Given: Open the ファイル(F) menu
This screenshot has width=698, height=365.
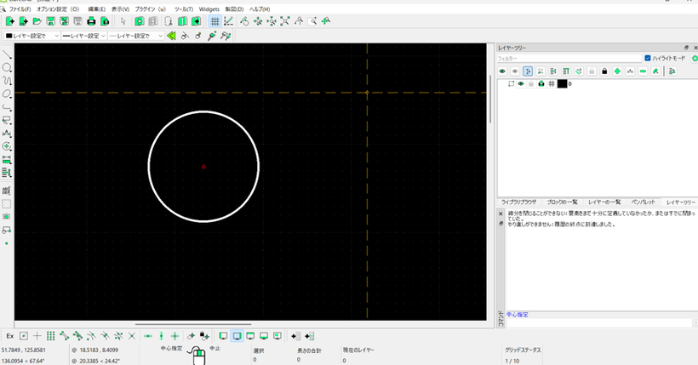Looking at the screenshot, I should click(20, 9).
